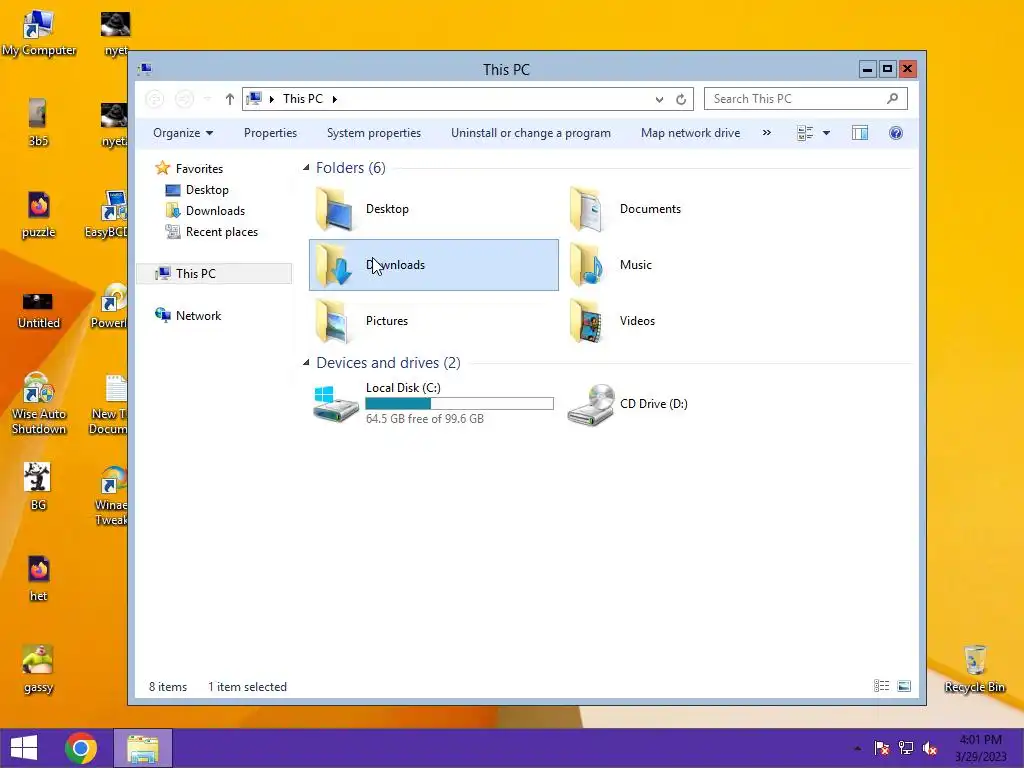Click the Properties toolbar command
The image size is (1024, 768).
point(270,133)
